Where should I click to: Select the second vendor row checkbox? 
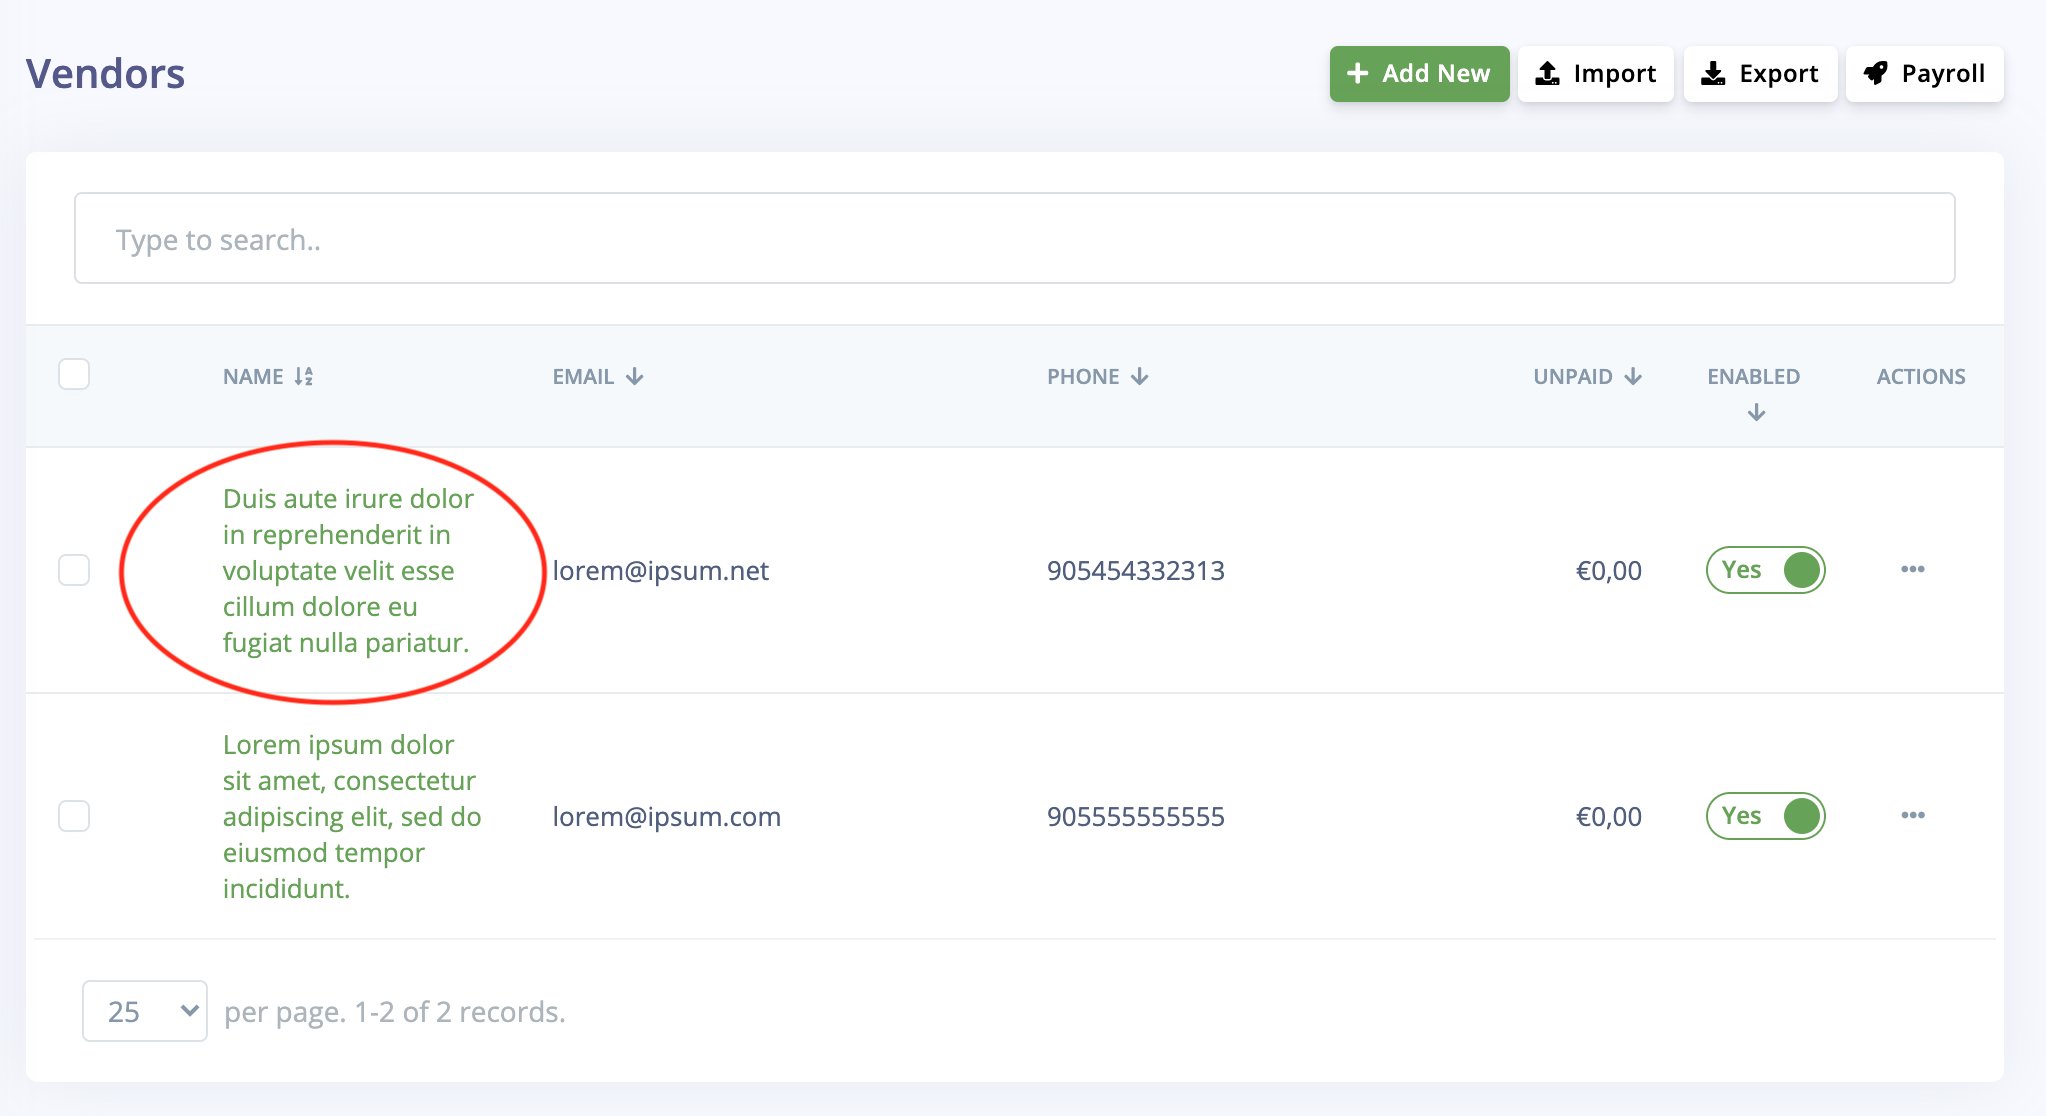pyautogui.click(x=74, y=816)
